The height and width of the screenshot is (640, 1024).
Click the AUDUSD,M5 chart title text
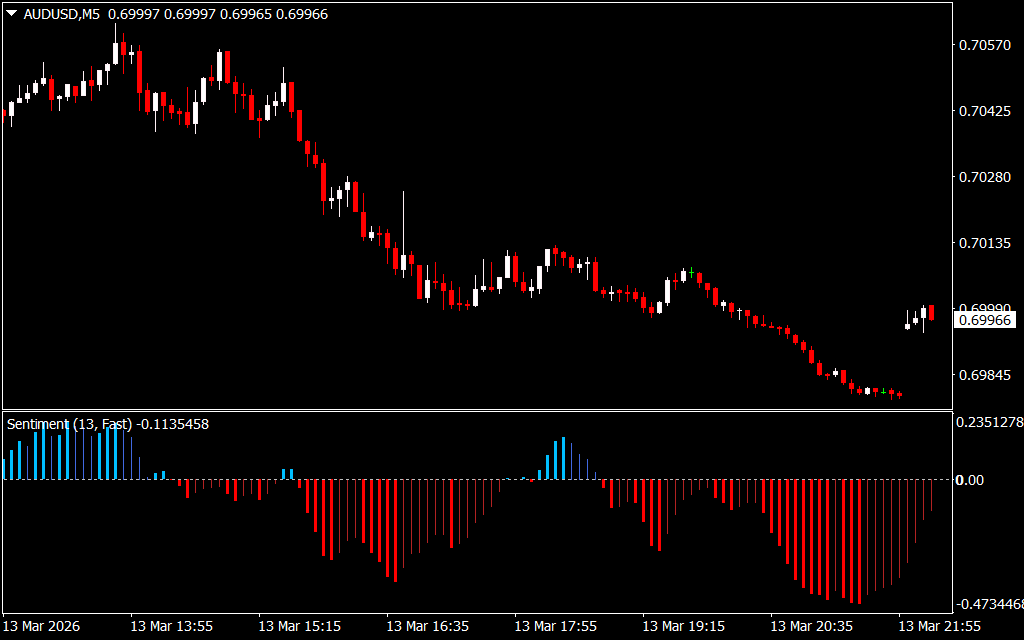tap(62, 14)
